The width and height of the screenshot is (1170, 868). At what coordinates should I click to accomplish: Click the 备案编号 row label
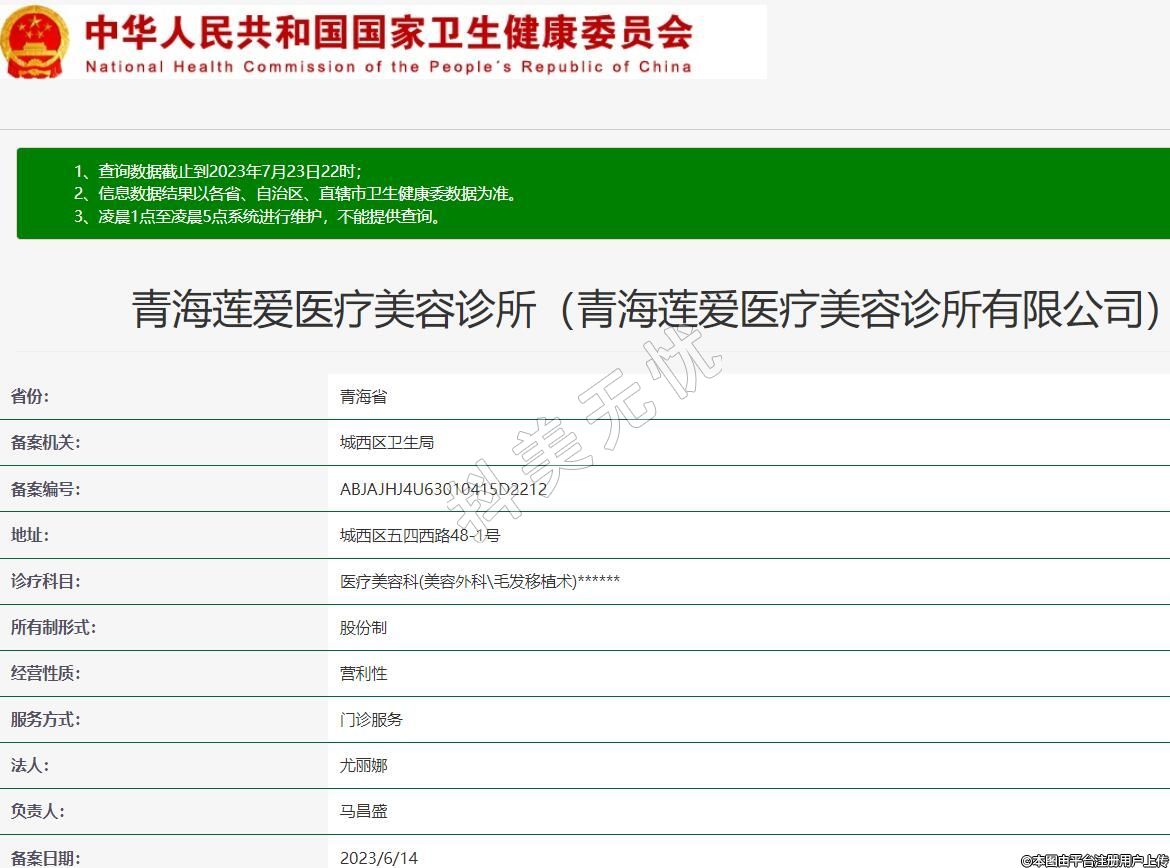click(46, 489)
